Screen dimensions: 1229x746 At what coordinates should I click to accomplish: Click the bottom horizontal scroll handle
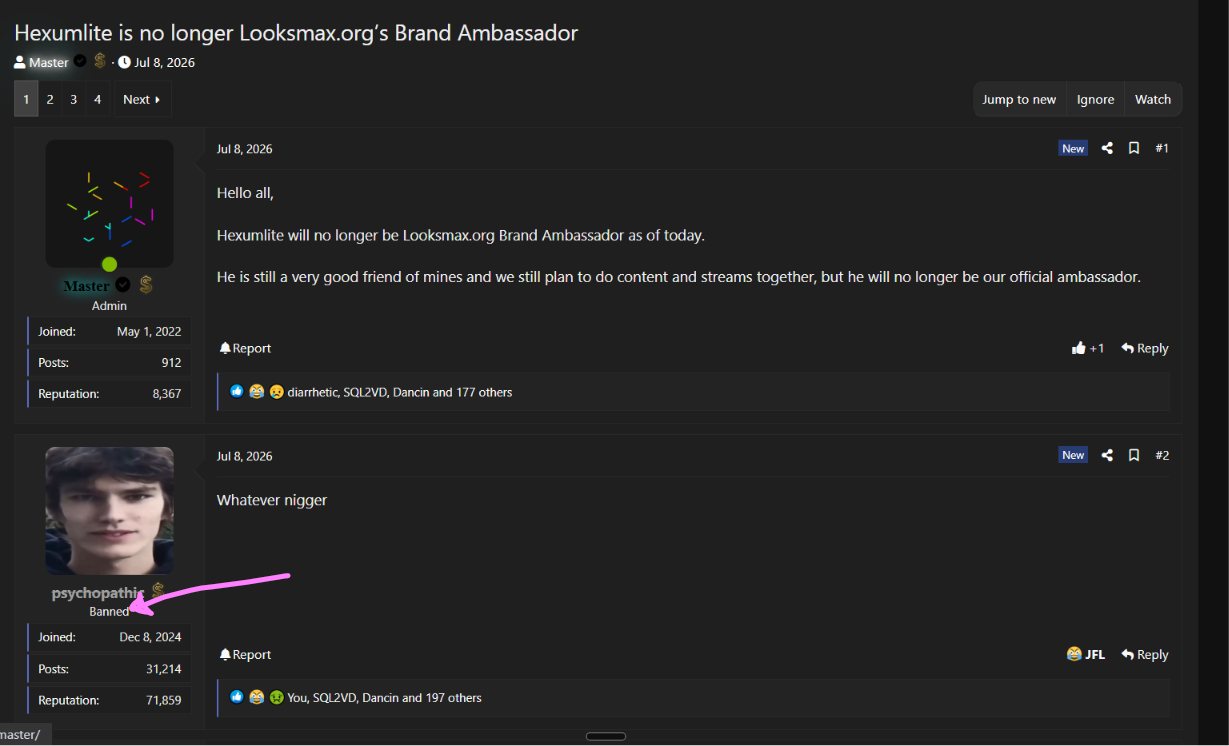click(606, 736)
